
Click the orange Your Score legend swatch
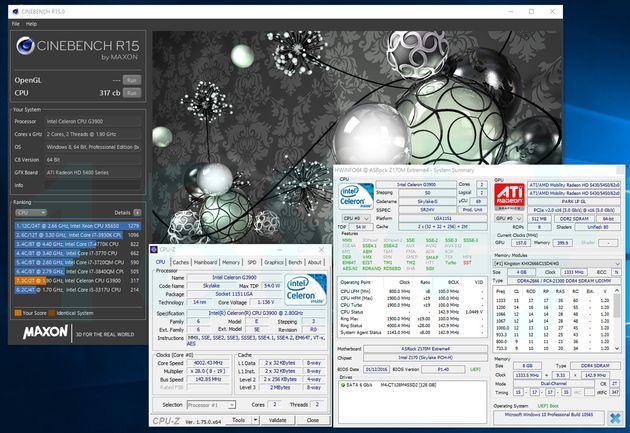18,313
